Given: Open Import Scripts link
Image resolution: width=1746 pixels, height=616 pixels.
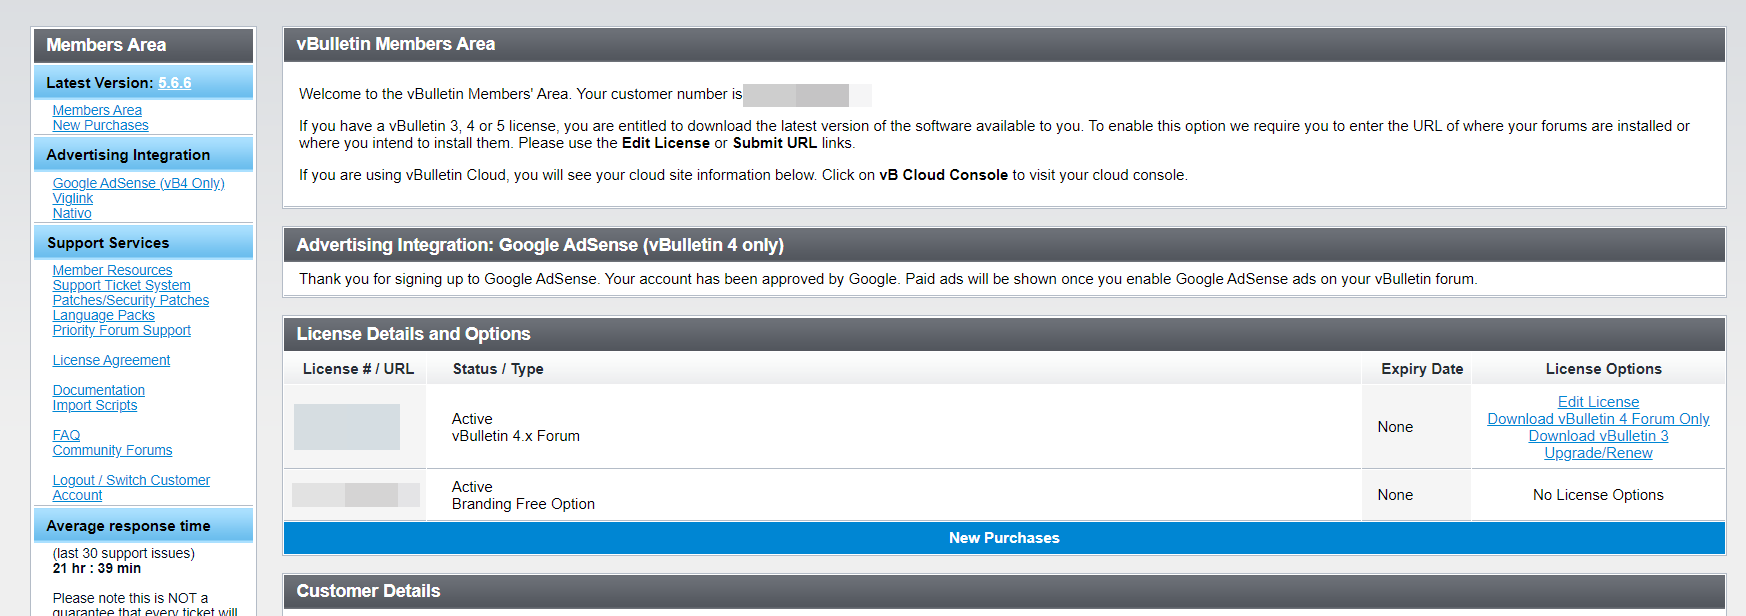Looking at the screenshot, I should [95, 405].
